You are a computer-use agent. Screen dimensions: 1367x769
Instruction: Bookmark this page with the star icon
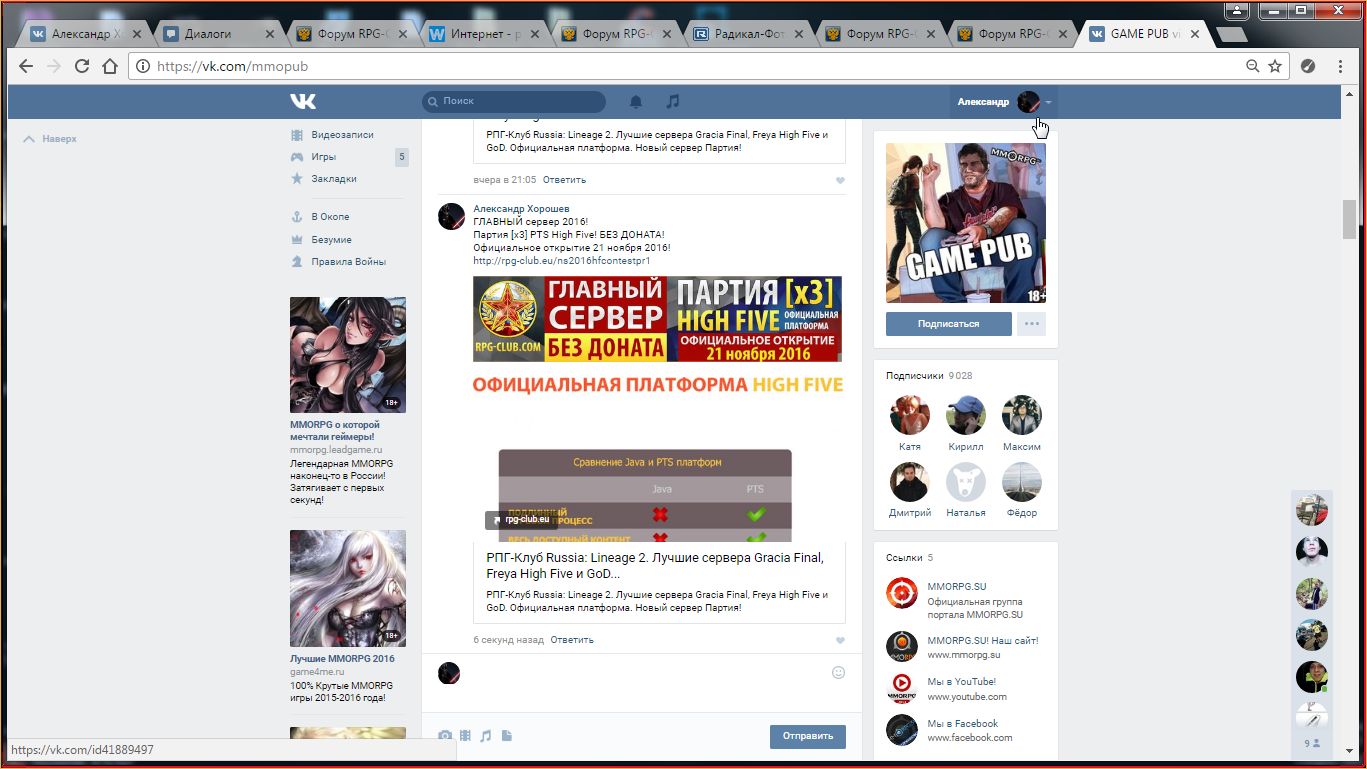point(1275,66)
